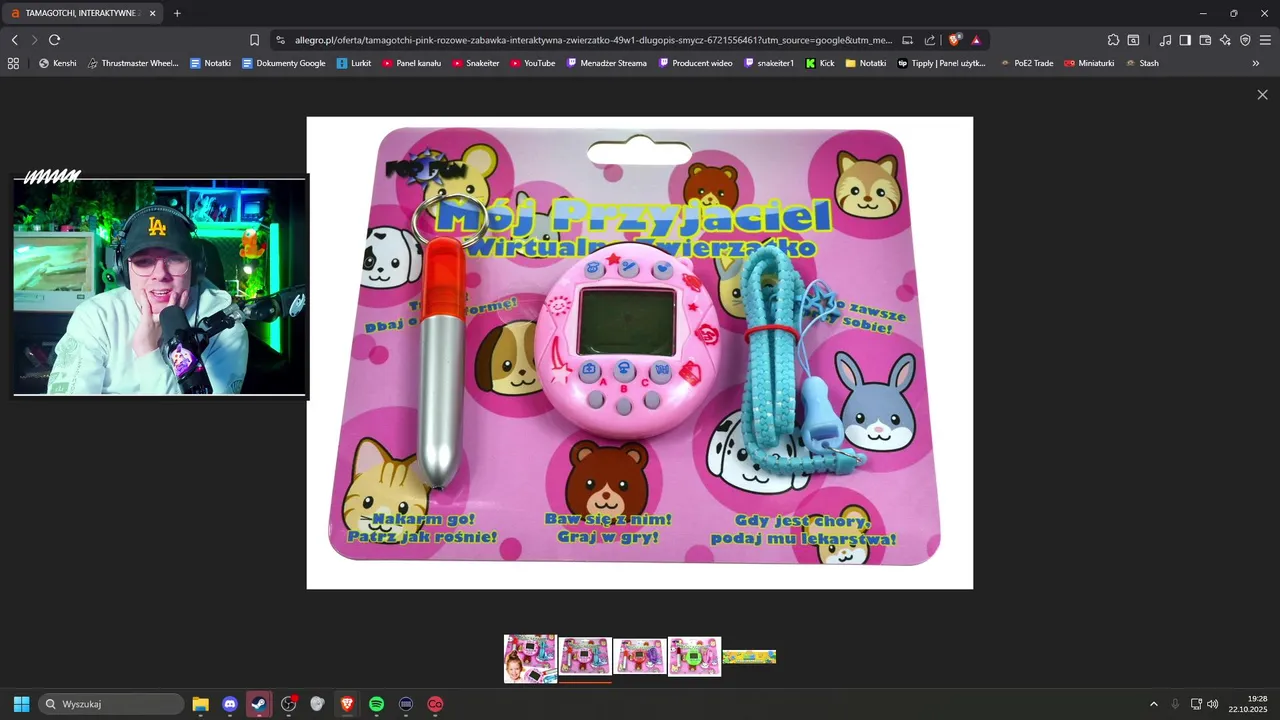This screenshot has height=720, width=1280.
Task: Click the Wyszukaj taskbar search box
Action: click(x=111, y=704)
